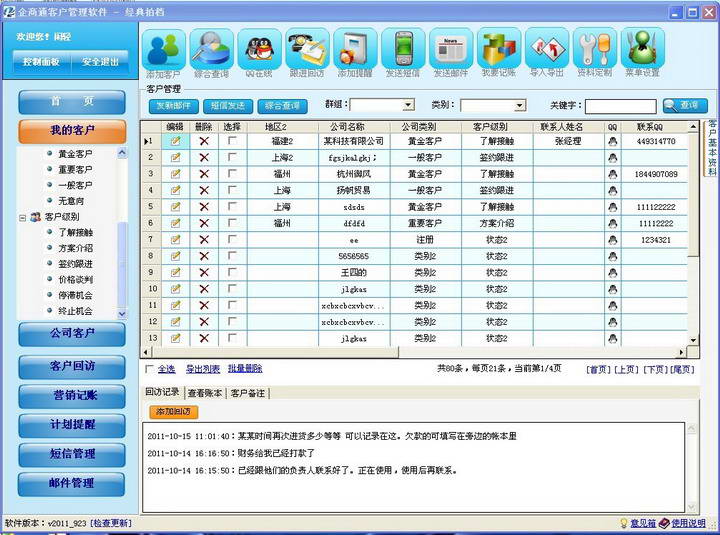Click the QQ penguin icon next to 1844907089
Image resolution: width=720 pixels, height=535 pixels.
[613, 175]
